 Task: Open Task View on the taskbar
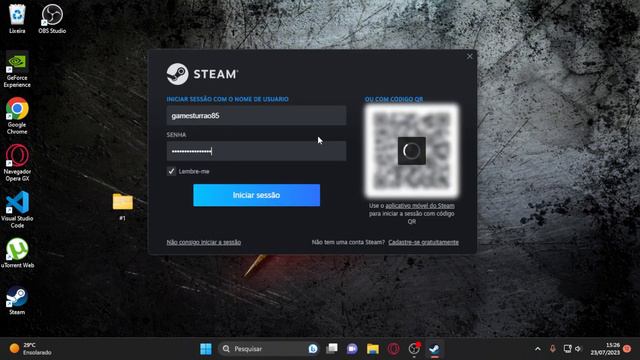click(x=332, y=349)
